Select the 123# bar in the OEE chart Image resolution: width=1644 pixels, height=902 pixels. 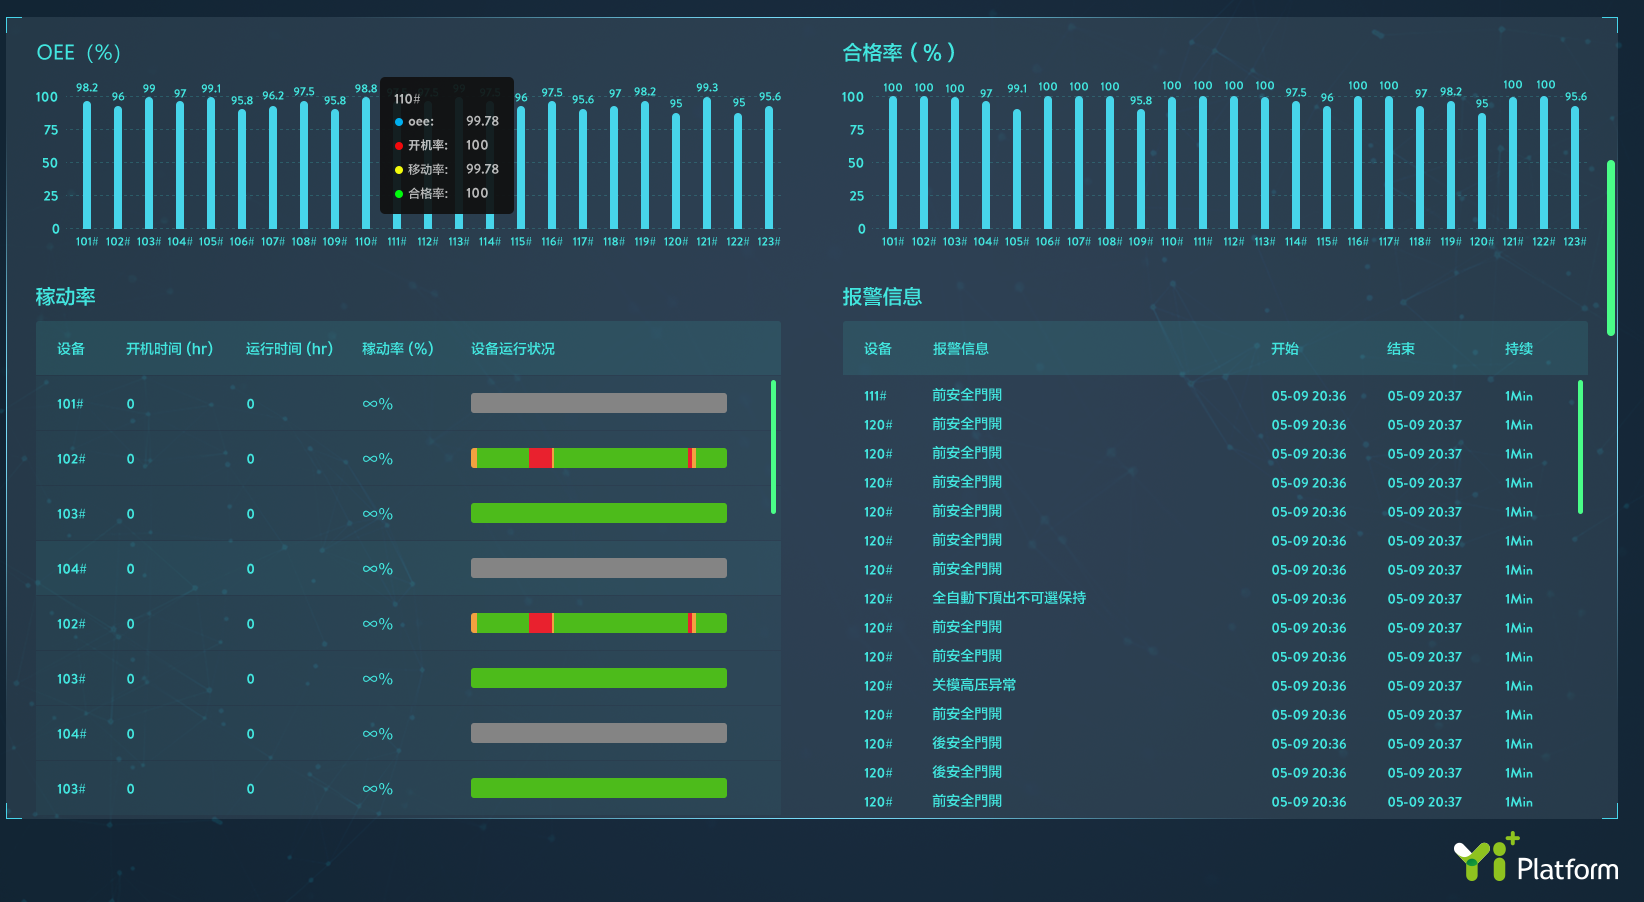[769, 167]
